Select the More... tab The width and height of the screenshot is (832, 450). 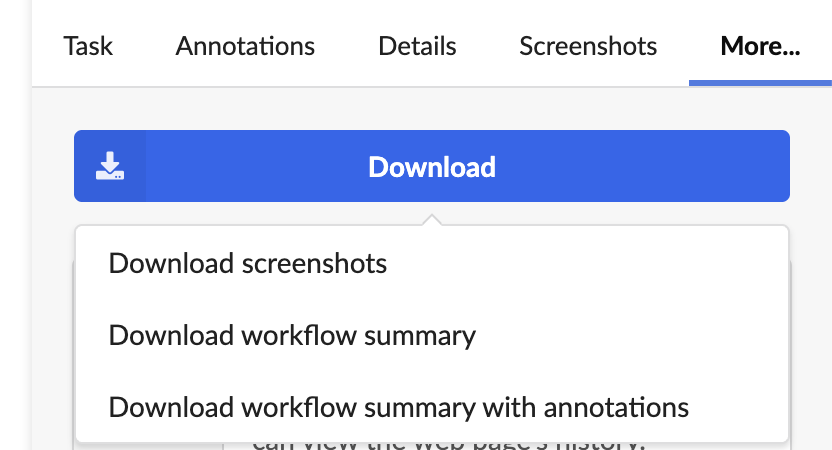coord(760,46)
